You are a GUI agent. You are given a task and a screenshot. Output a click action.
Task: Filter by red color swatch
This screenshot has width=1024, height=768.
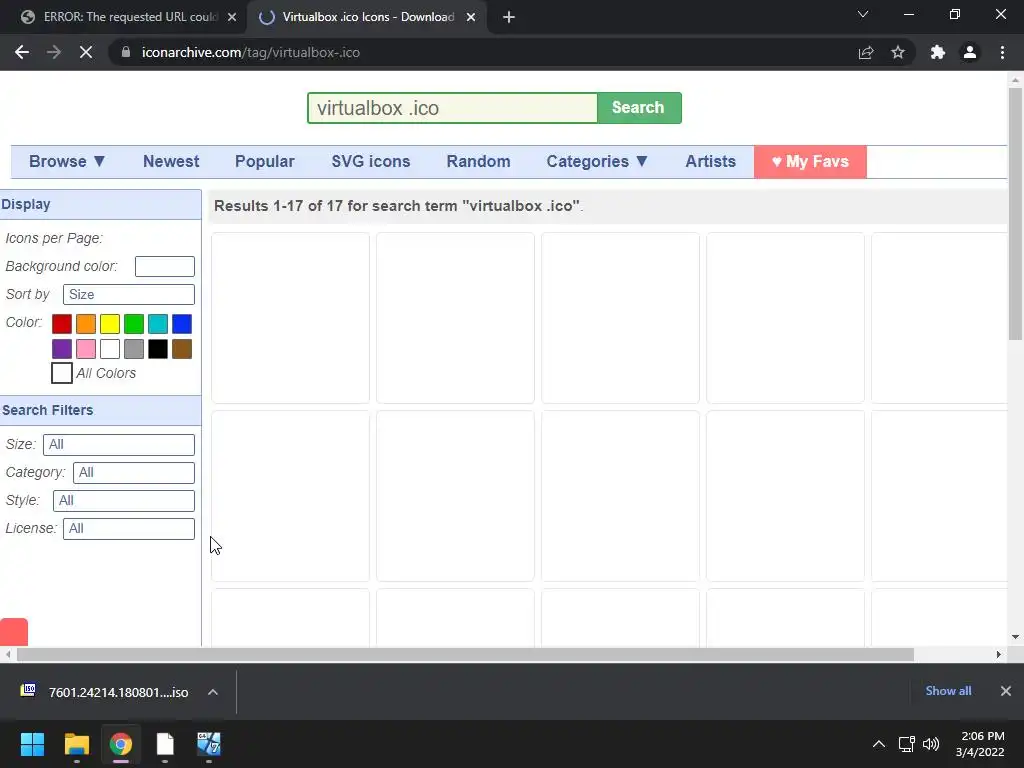click(62, 324)
